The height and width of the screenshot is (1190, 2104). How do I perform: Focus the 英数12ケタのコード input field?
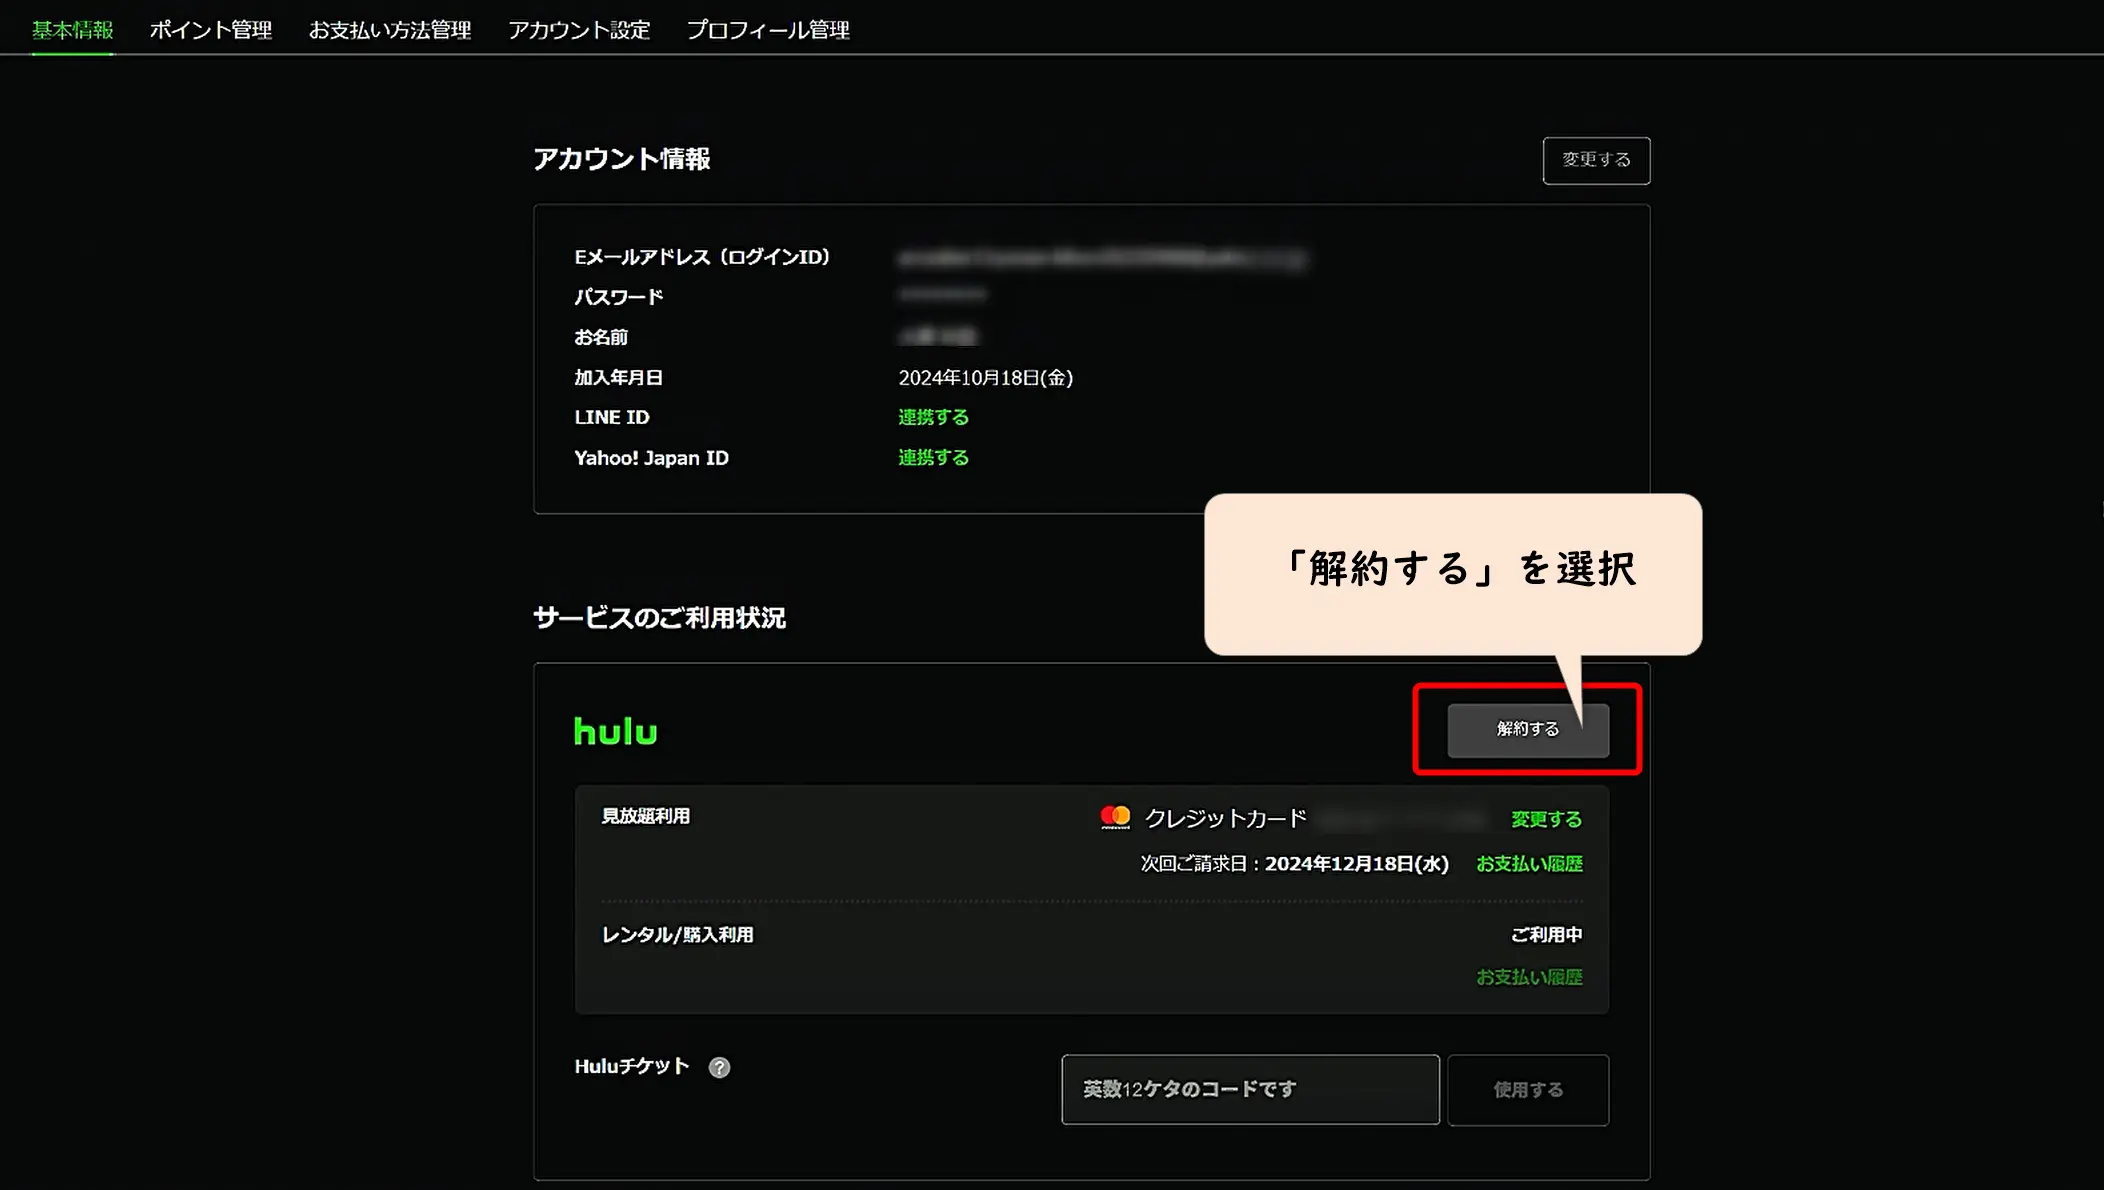(x=1250, y=1089)
